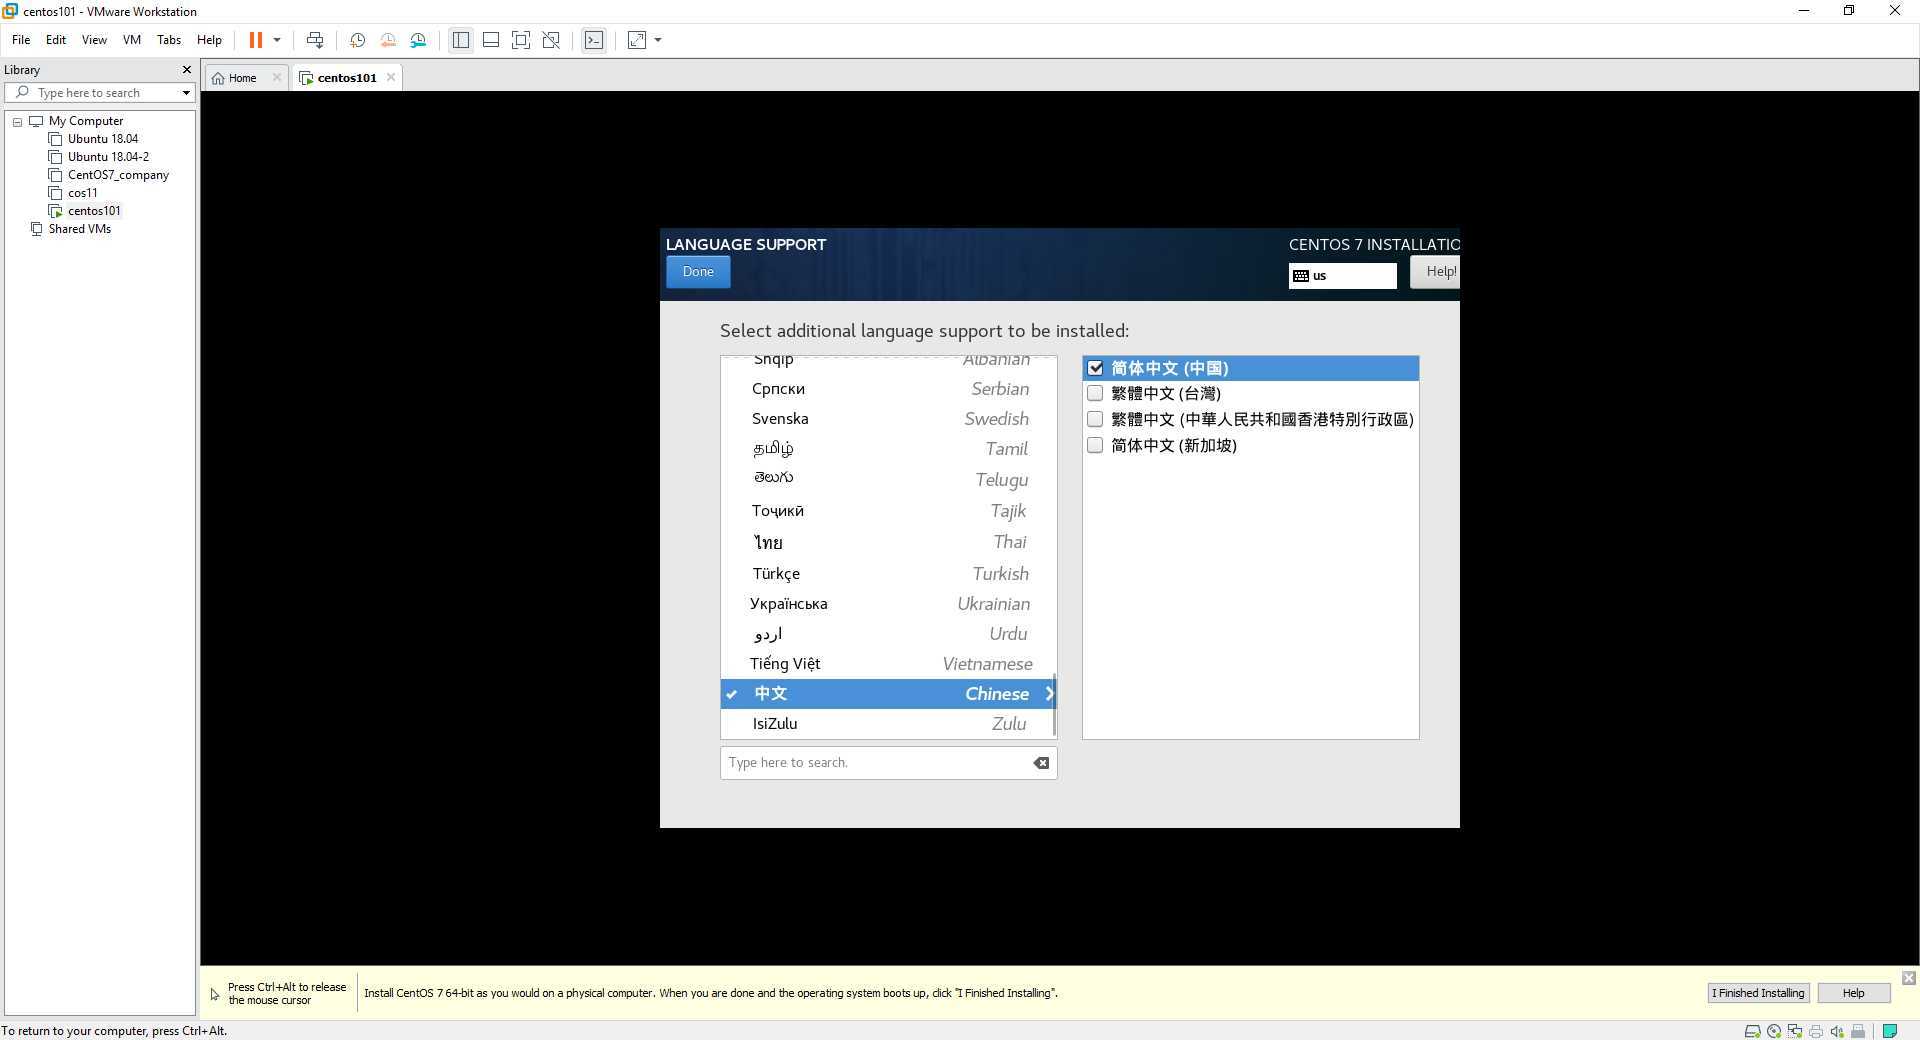
Task: Close the centos101 tab
Action: coord(391,78)
